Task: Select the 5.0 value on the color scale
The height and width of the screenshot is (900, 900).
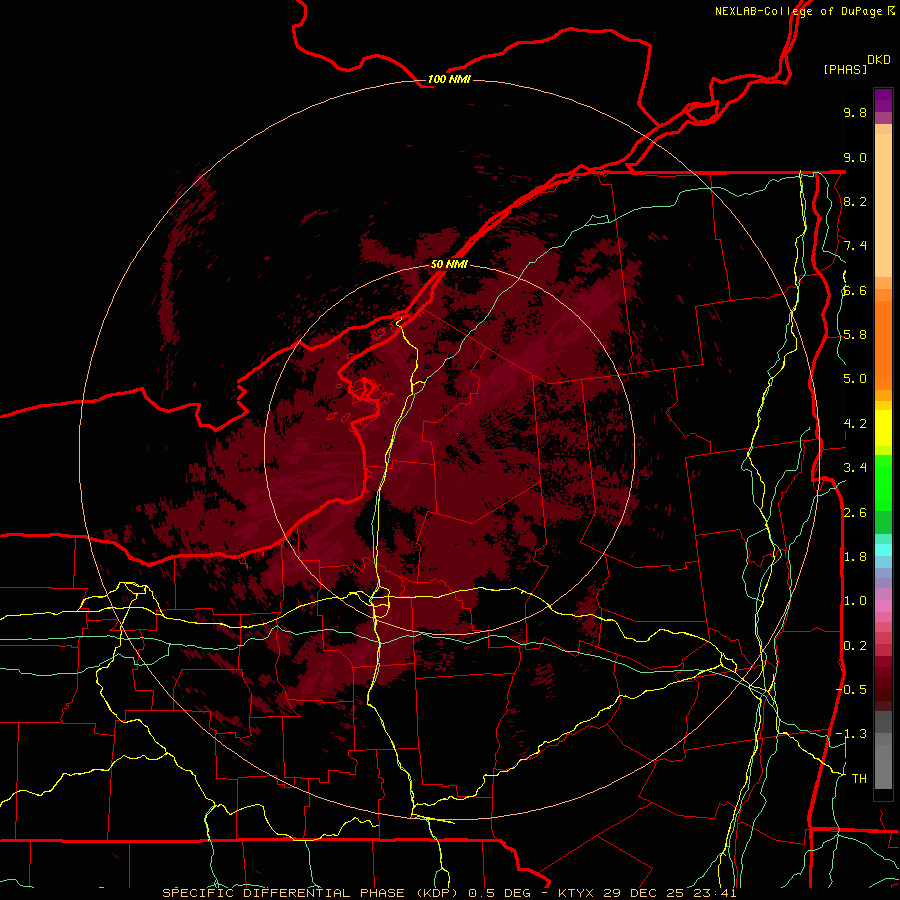Action: click(855, 379)
